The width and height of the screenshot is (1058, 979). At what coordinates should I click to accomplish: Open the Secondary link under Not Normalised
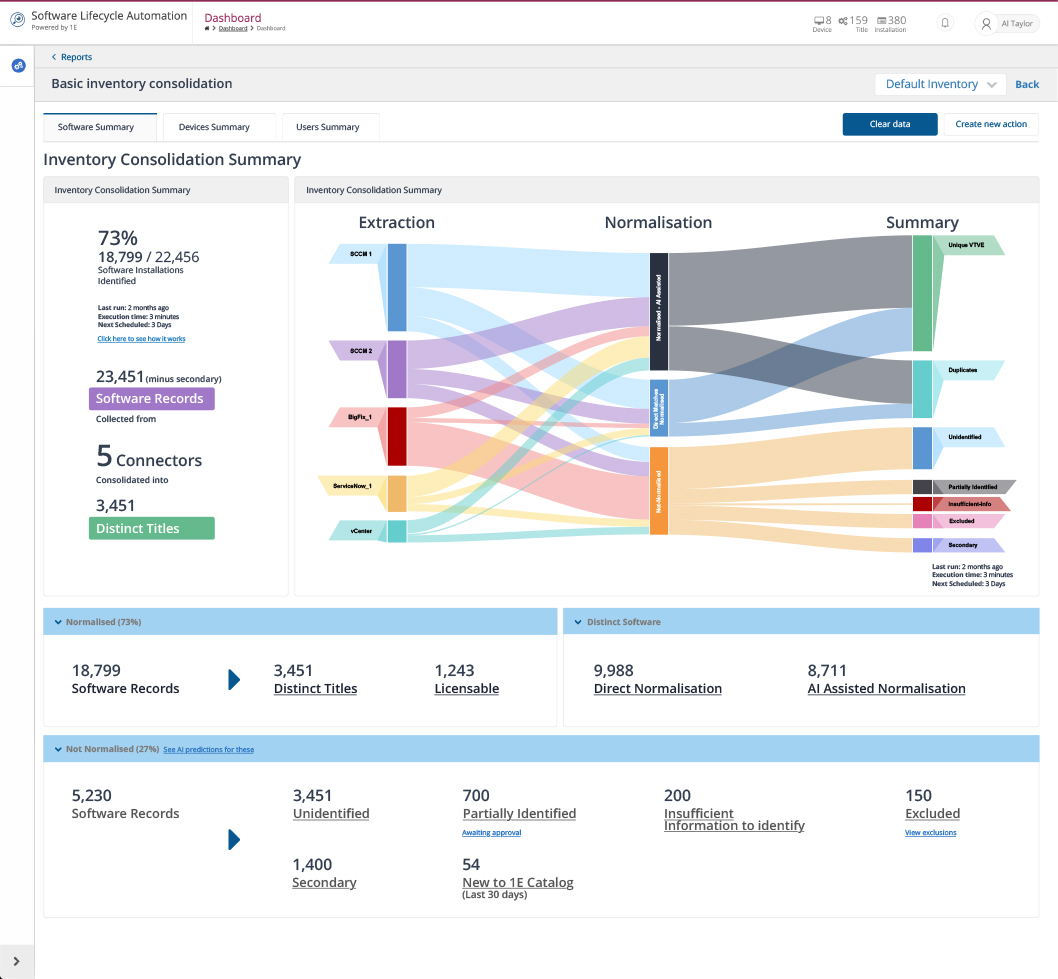(324, 883)
